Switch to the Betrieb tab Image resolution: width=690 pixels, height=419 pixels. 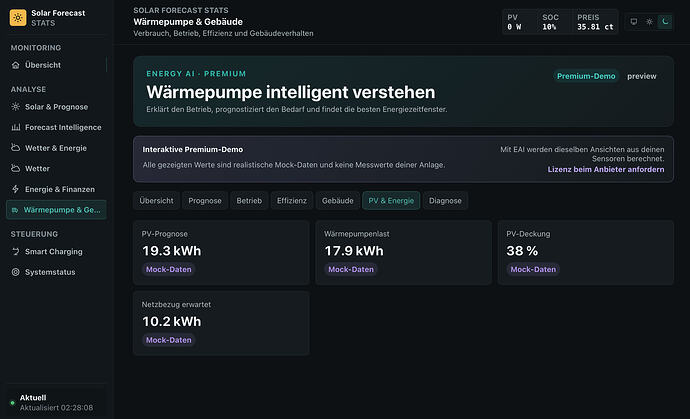pos(249,201)
